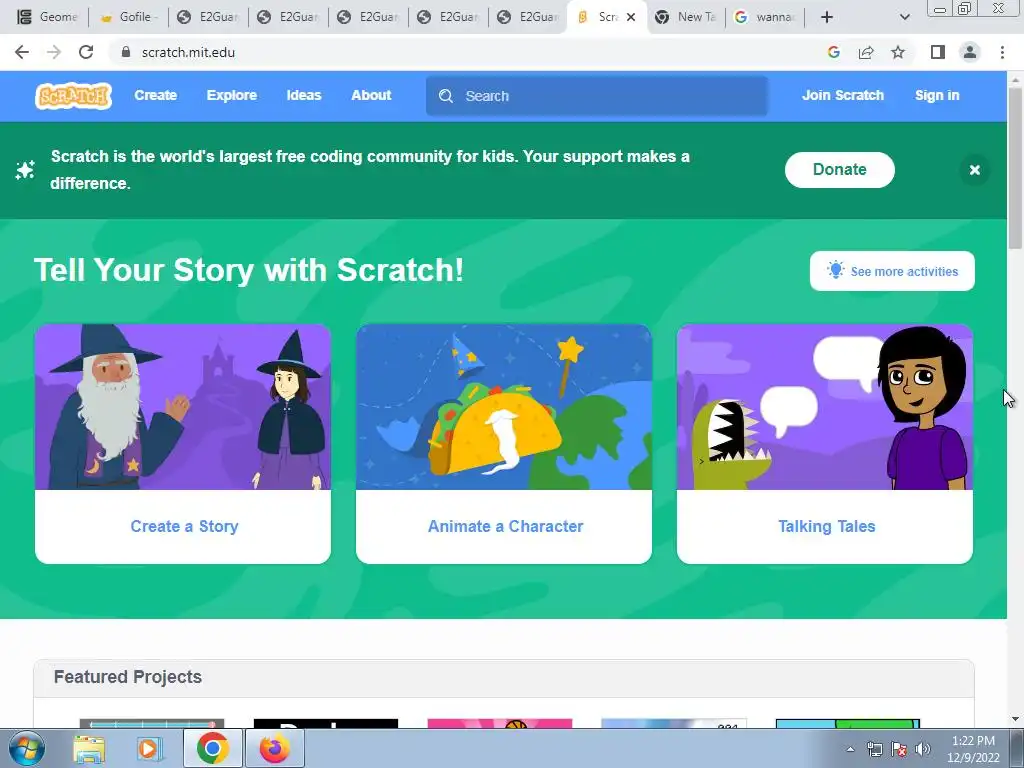Share this page icon
The height and width of the screenshot is (768, 1024).
[866, 52]
